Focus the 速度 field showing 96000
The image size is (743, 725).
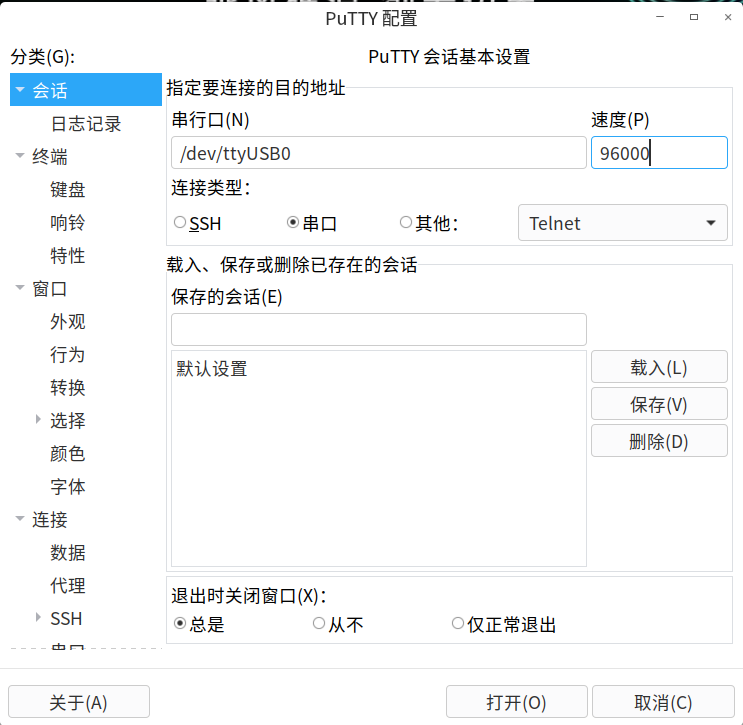pos(659,153)
